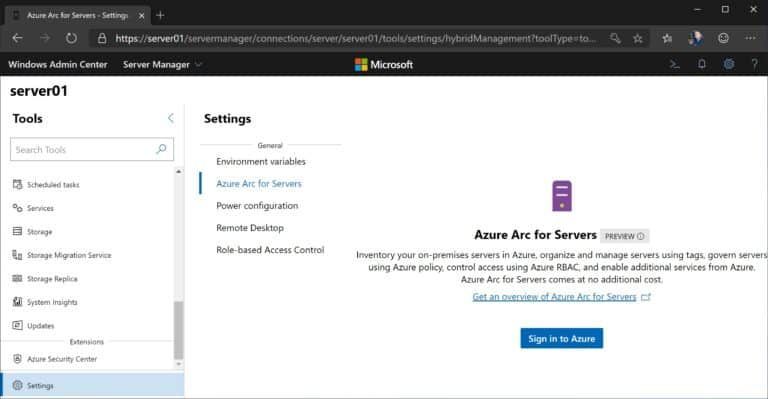768x399 pixels.
Task: Add this page to browser favorites star
Action: [638, 38]
